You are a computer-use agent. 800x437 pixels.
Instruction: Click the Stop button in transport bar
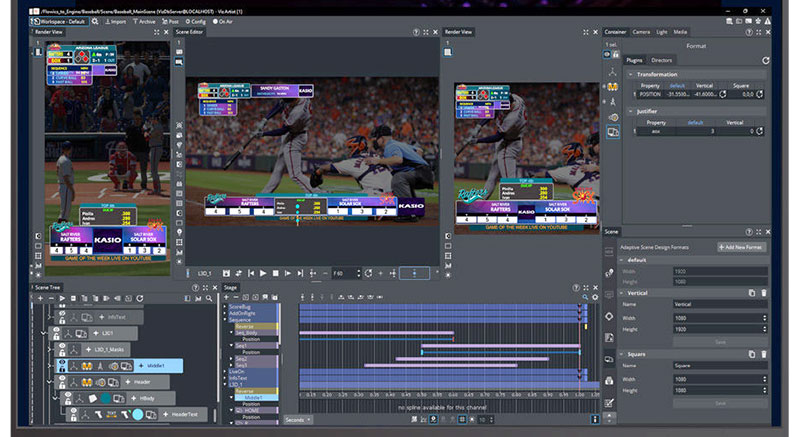pyautogui.click(x=276, y=273)
